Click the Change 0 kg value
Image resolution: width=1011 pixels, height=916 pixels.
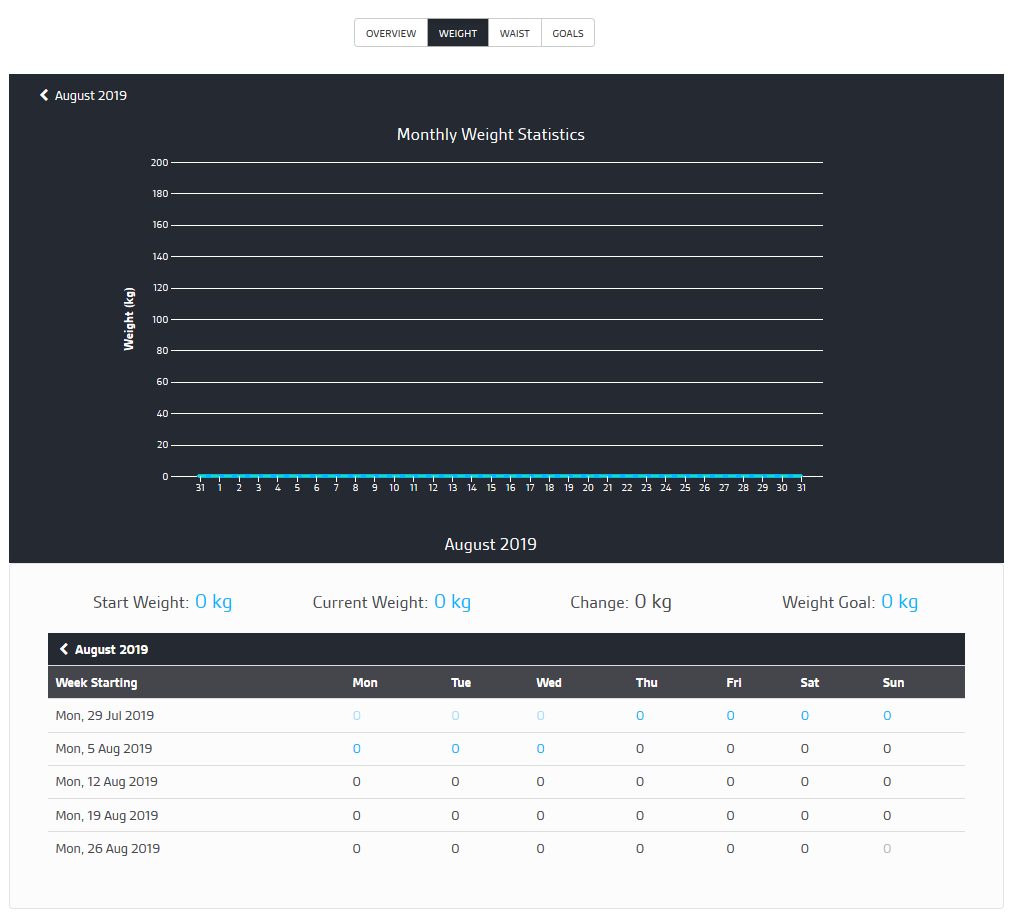pos(653,602)
